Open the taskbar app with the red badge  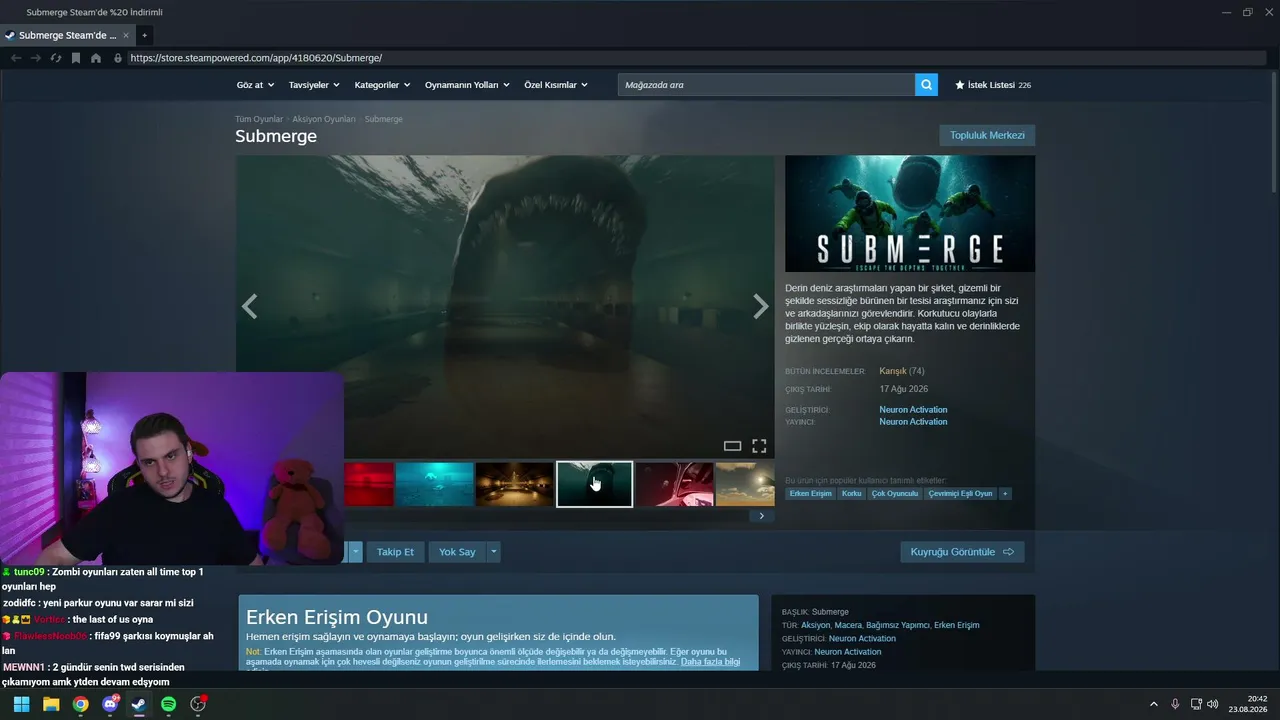[x=198, y=704]
